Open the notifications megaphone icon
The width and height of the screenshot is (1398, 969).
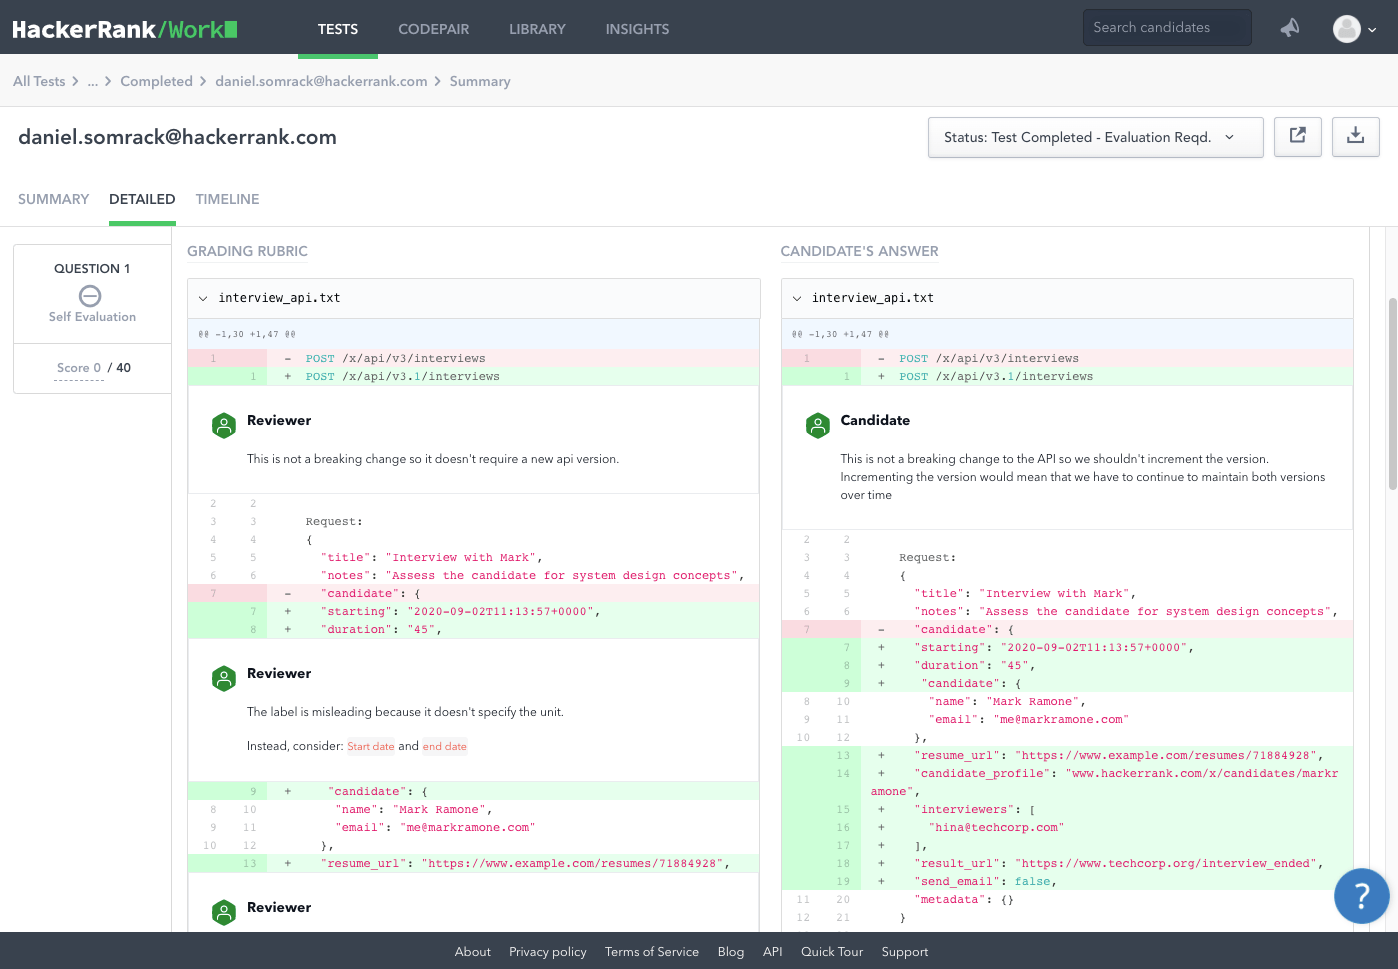pyautogui.click(x=1289, y=29)
